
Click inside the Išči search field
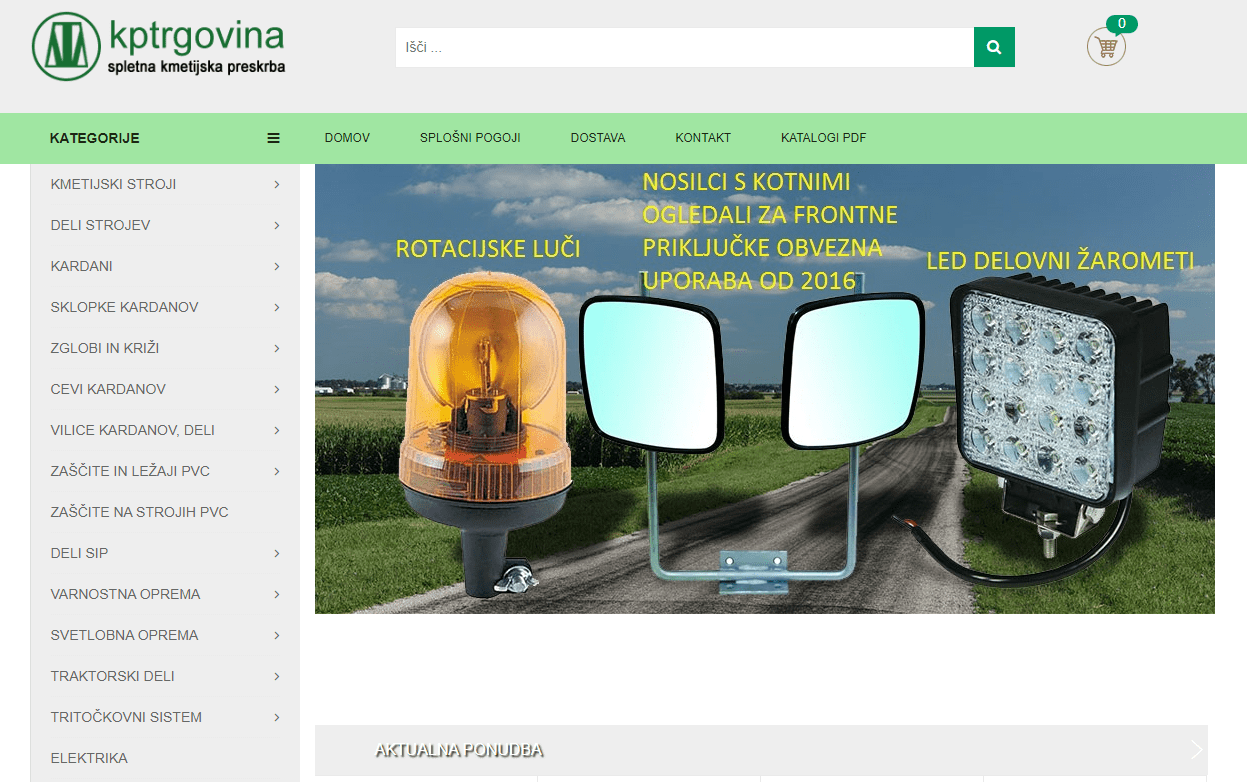[x=684, y=47]
